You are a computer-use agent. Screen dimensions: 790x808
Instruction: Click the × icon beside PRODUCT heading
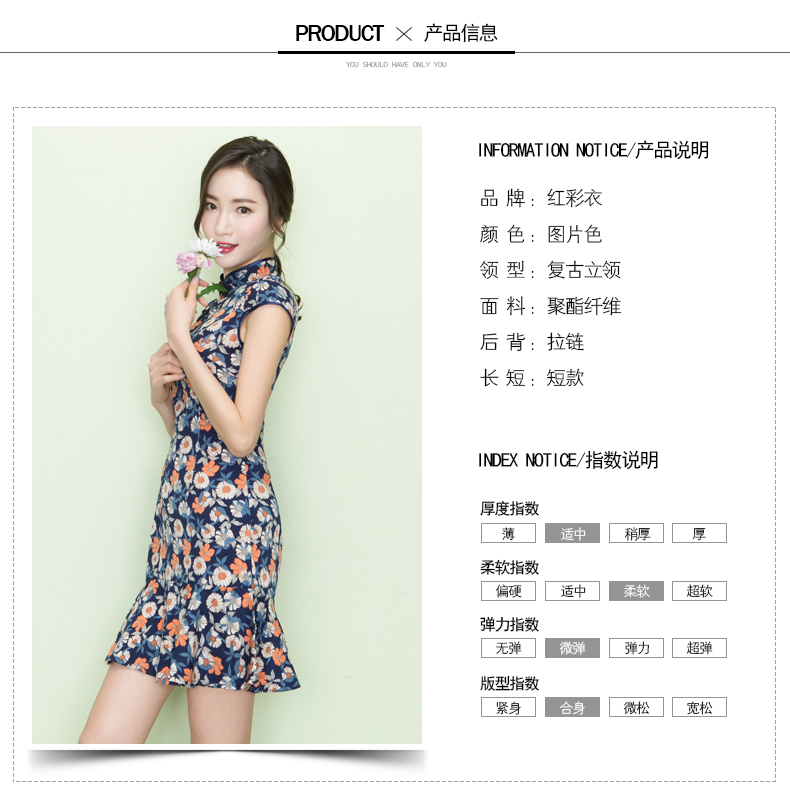404,35
